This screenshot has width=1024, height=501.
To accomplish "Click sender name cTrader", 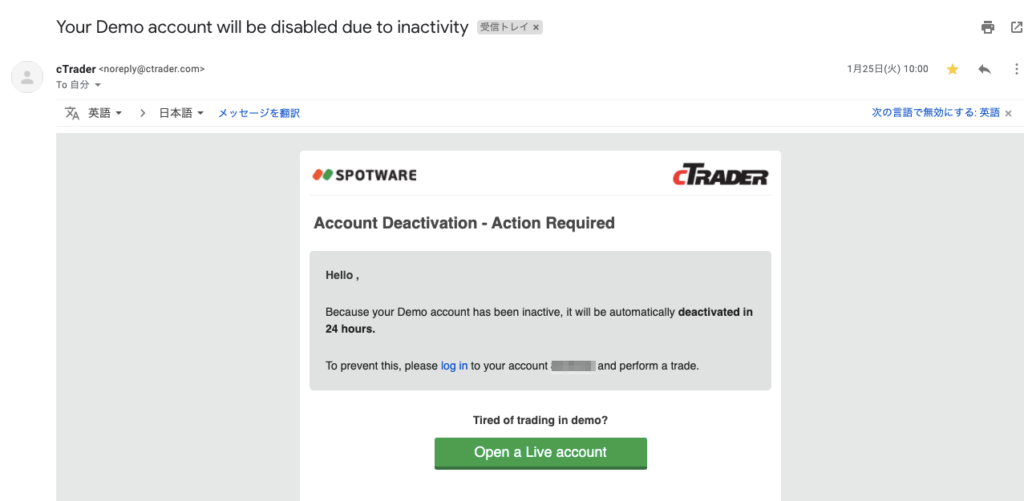I will coord(76,69).
